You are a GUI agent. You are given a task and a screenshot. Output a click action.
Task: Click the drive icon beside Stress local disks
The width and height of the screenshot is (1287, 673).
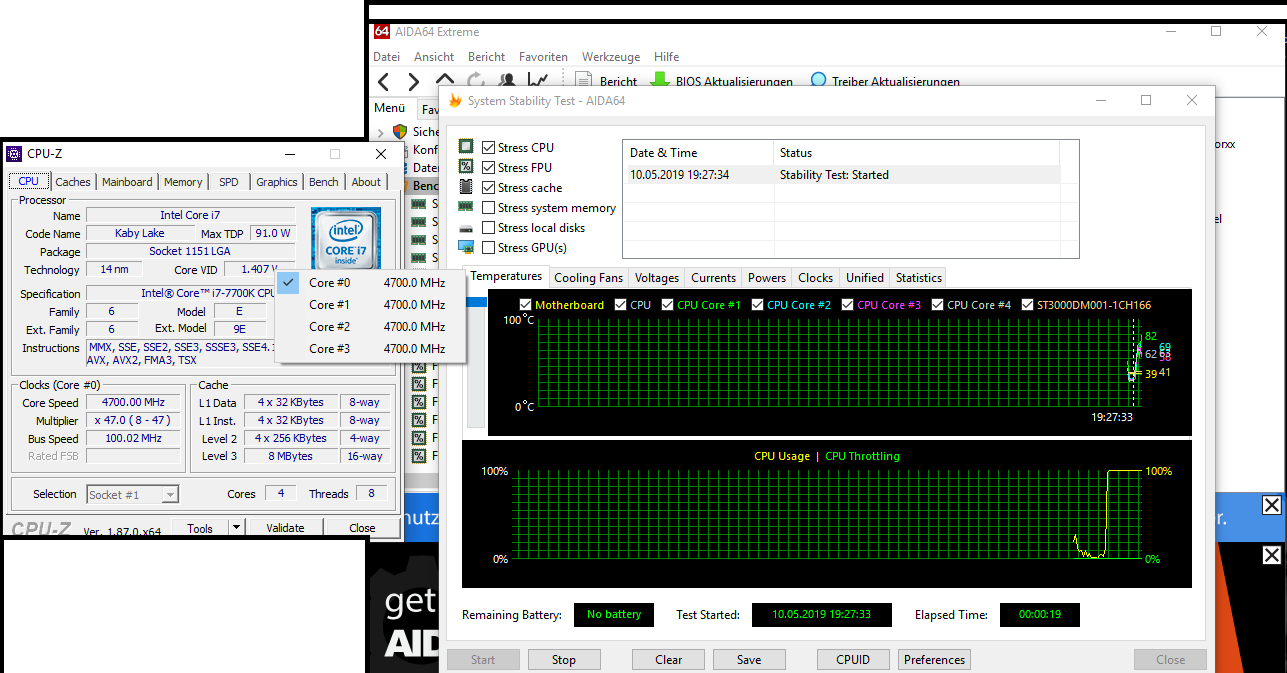(x=466, y=228)
